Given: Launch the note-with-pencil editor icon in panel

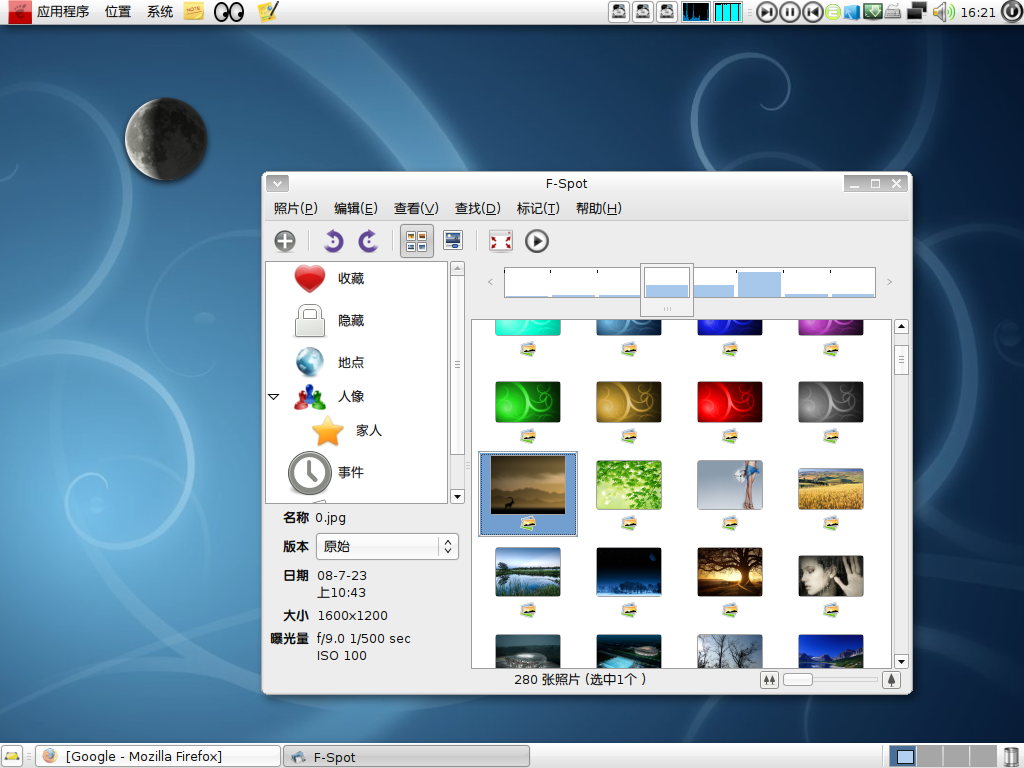Looking at the screenshot, I should [x=268, y=12].
